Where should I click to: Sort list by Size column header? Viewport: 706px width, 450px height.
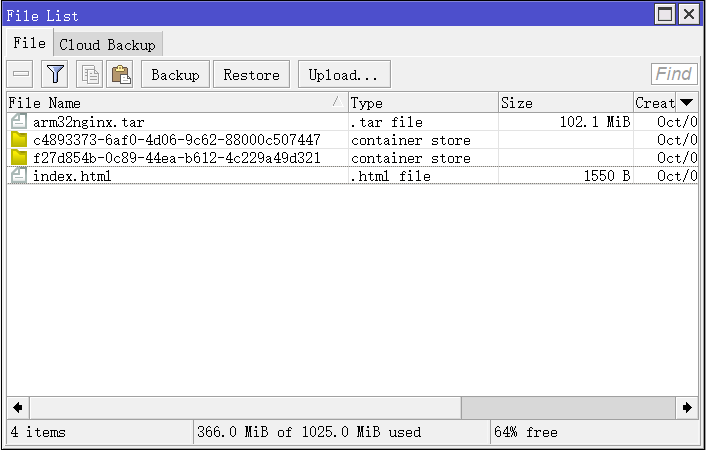[565, 103]
